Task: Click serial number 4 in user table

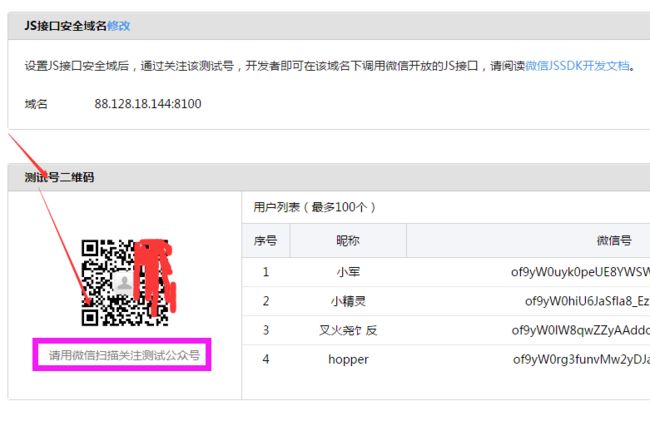Action: (266, 359)
